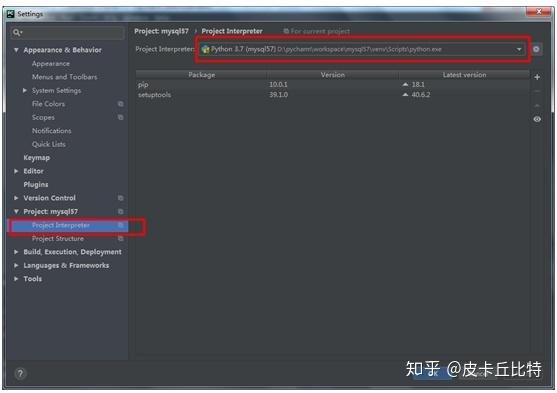This screenshot has height=393, width=557.
Task: Click the Latest version column header
Action: [x=464, y=75]
